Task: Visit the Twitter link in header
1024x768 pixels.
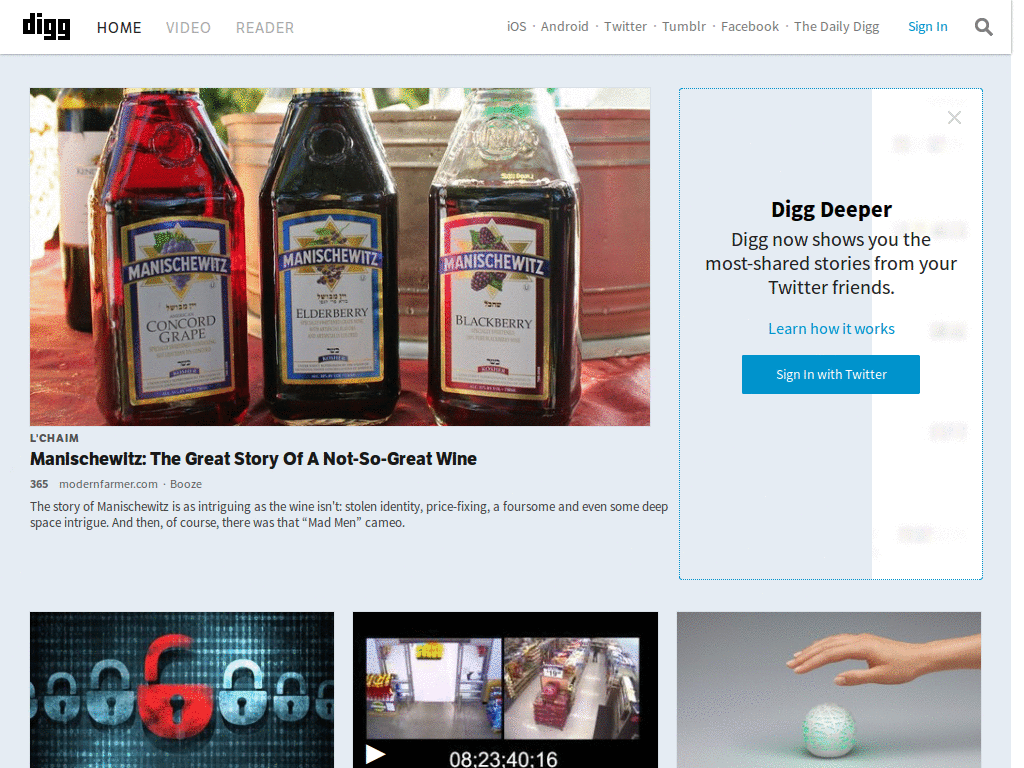Action: [625, 27]
